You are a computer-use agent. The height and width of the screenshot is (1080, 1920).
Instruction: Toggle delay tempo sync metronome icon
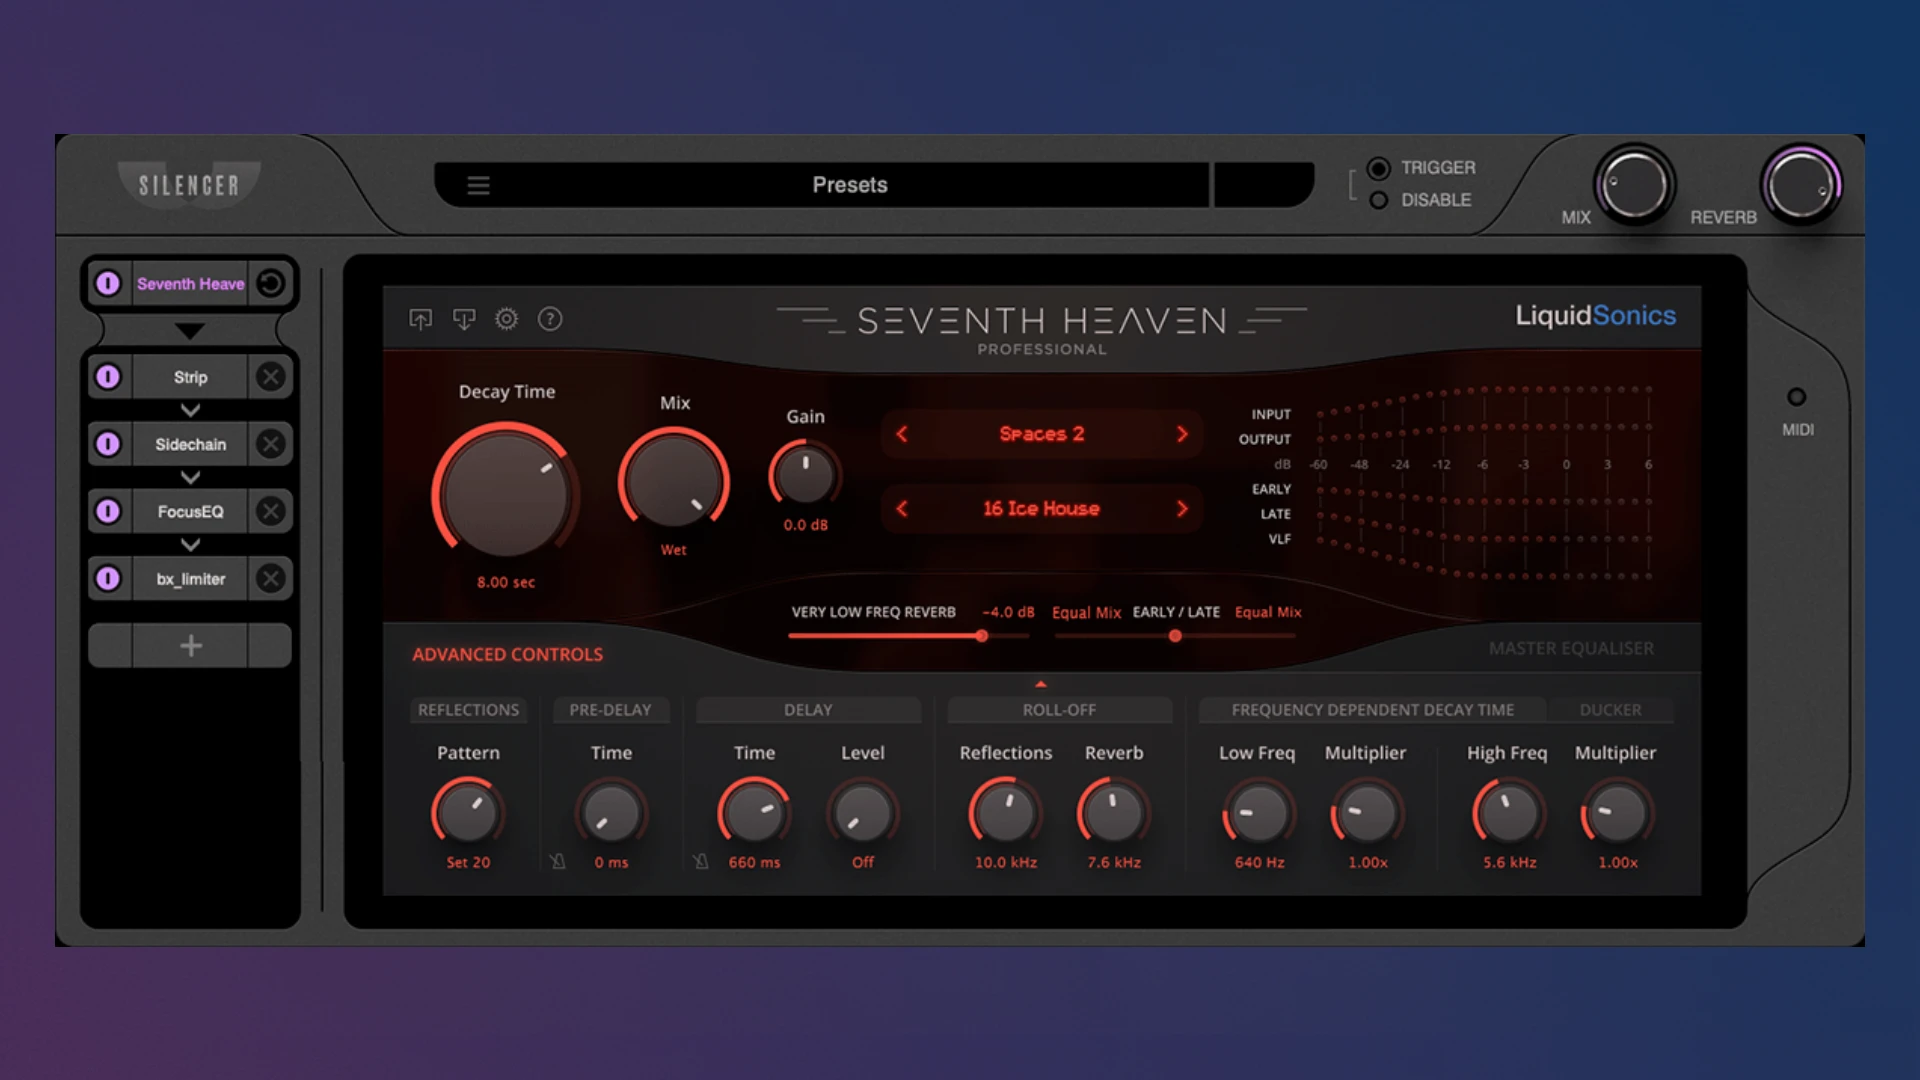coord(701,861)
